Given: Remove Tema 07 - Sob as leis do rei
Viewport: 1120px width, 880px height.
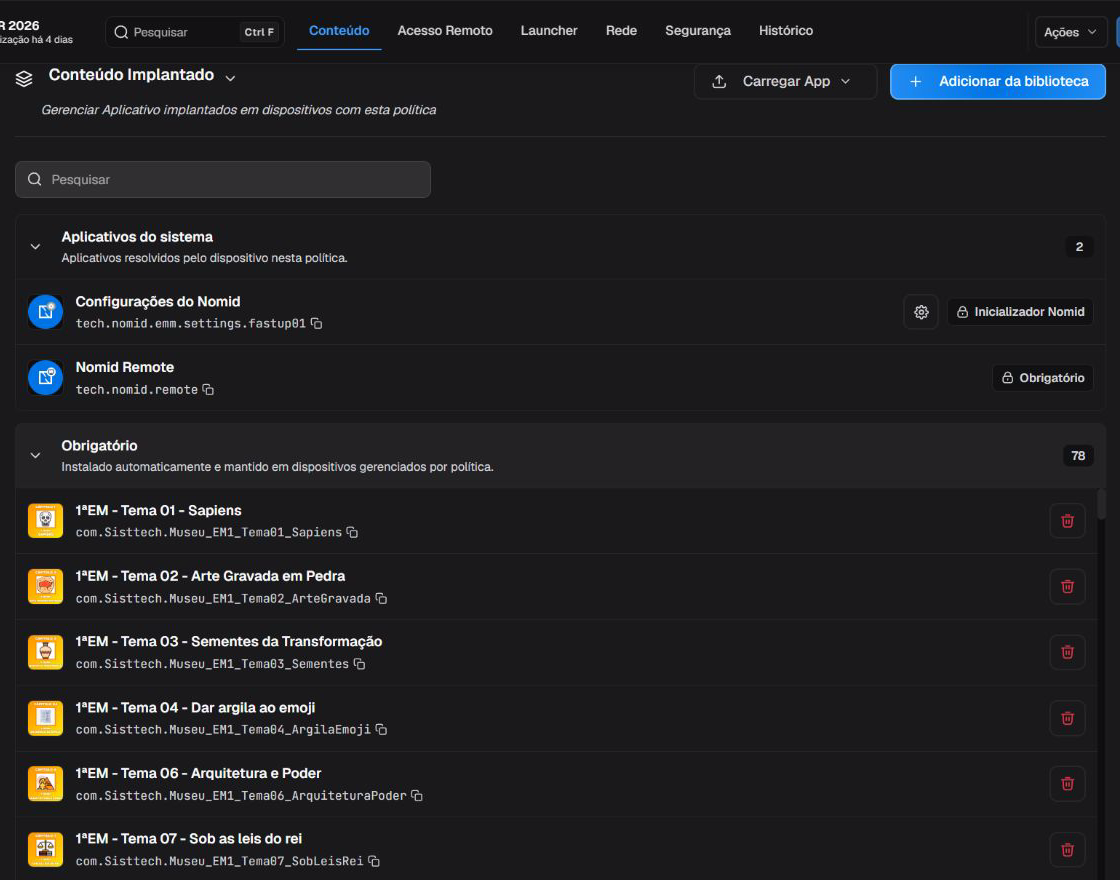Looking at the screenshot, I should [1067, 849].
